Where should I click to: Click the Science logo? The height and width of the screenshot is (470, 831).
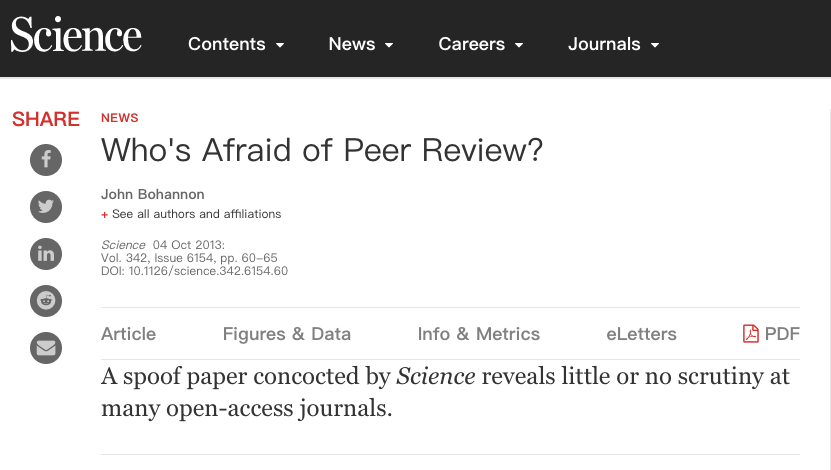point(76,37)
